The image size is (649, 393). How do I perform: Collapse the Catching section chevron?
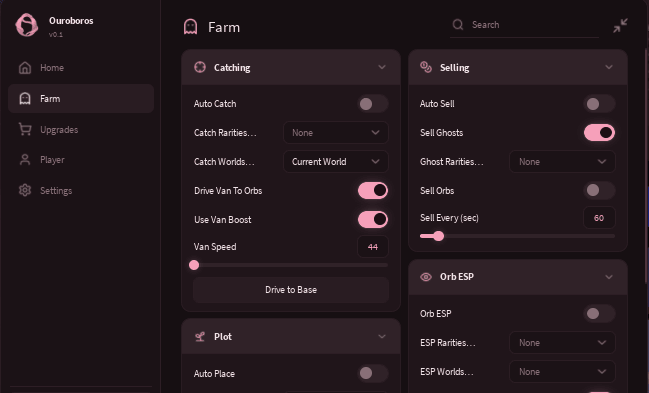tap(382, 67)
